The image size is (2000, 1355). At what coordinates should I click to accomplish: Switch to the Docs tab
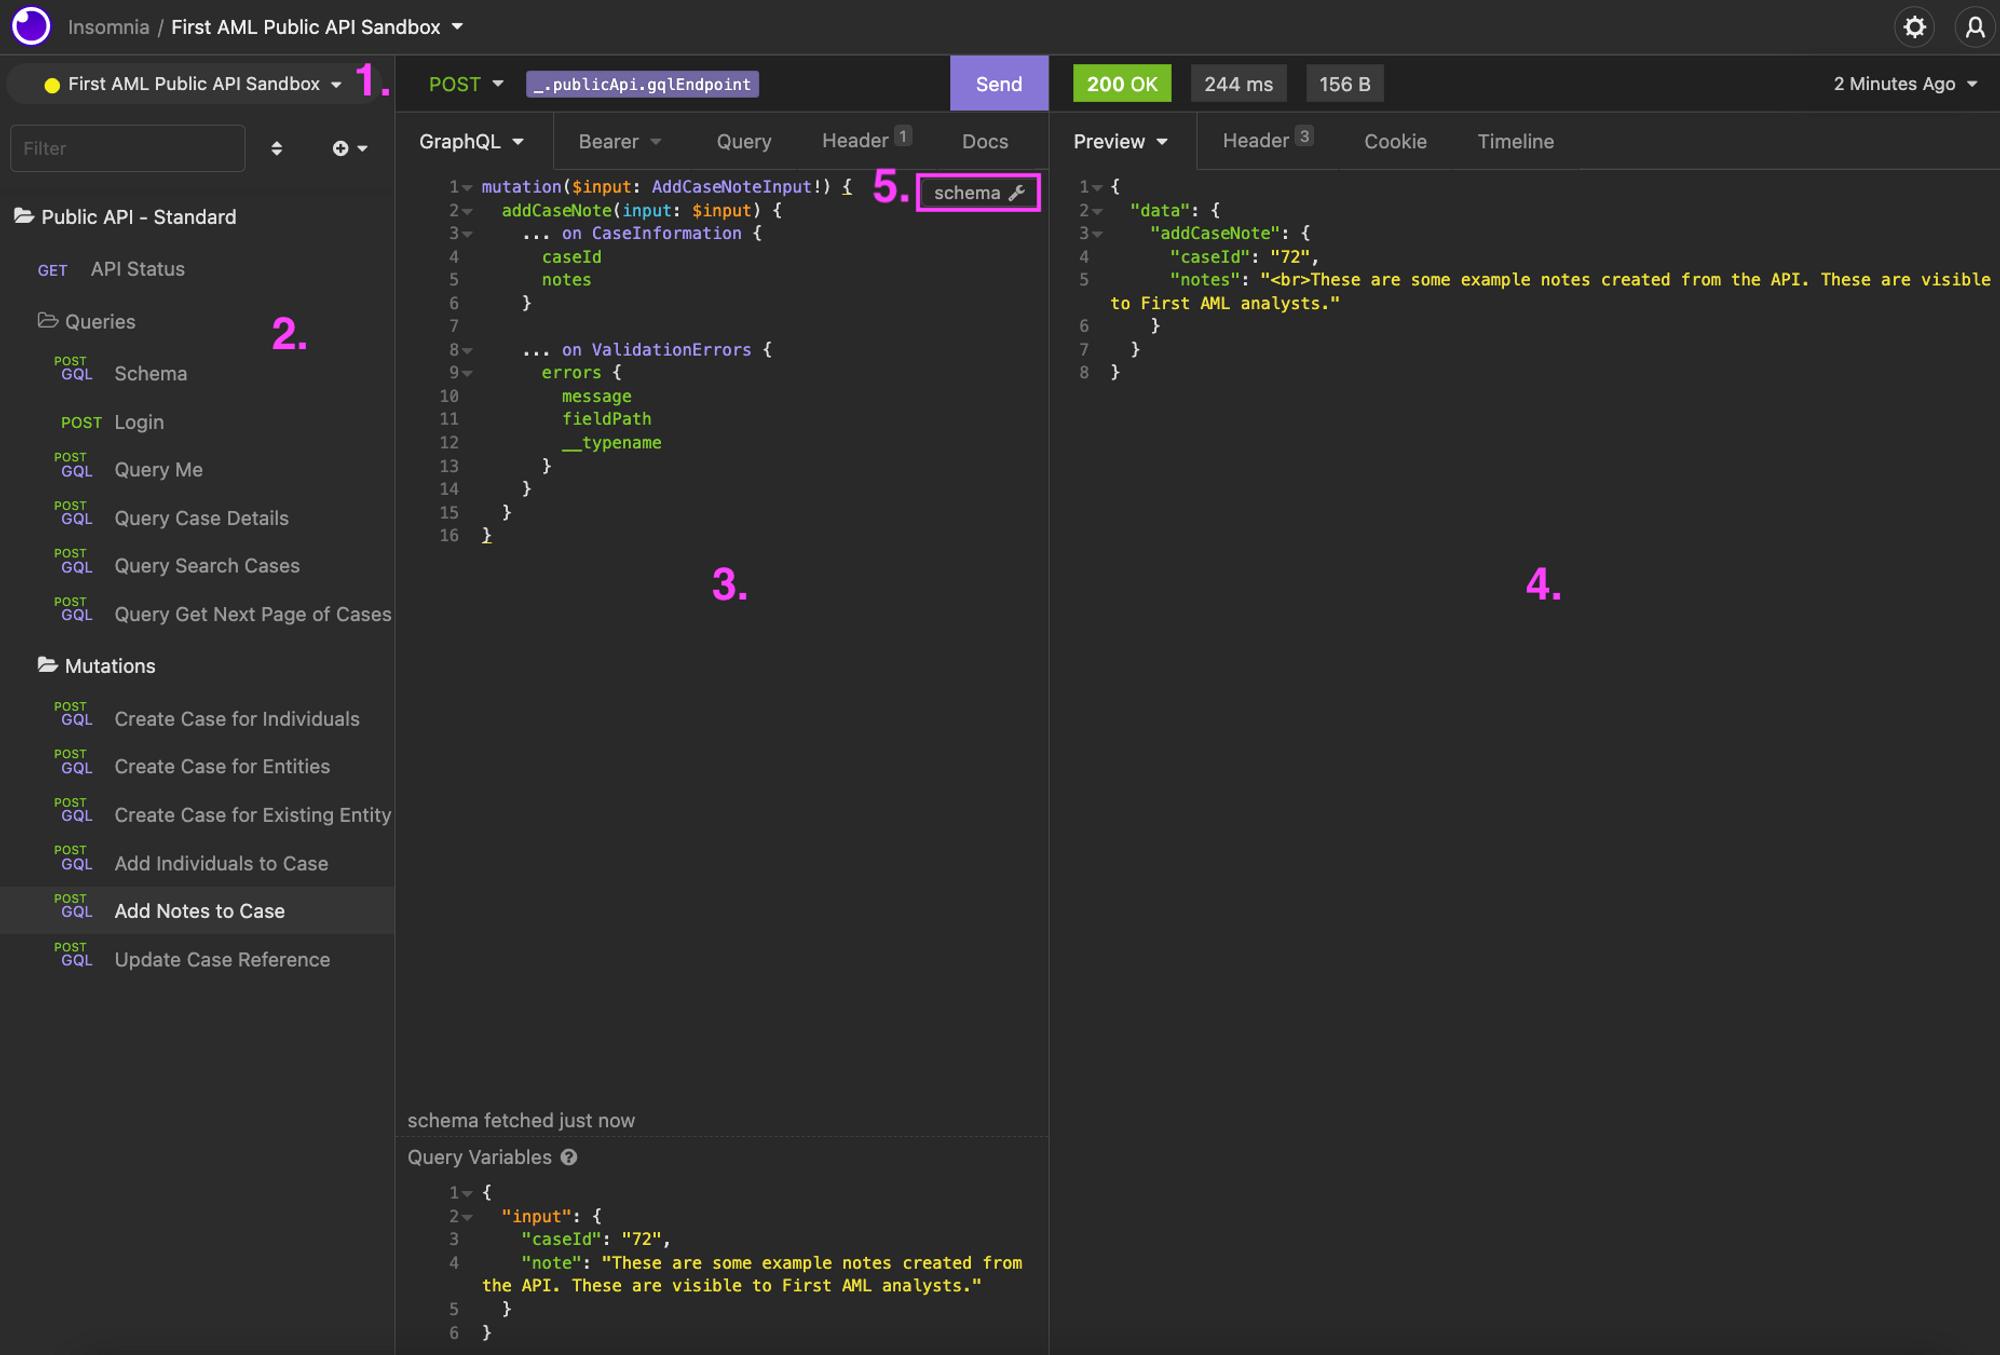point(984,141)
